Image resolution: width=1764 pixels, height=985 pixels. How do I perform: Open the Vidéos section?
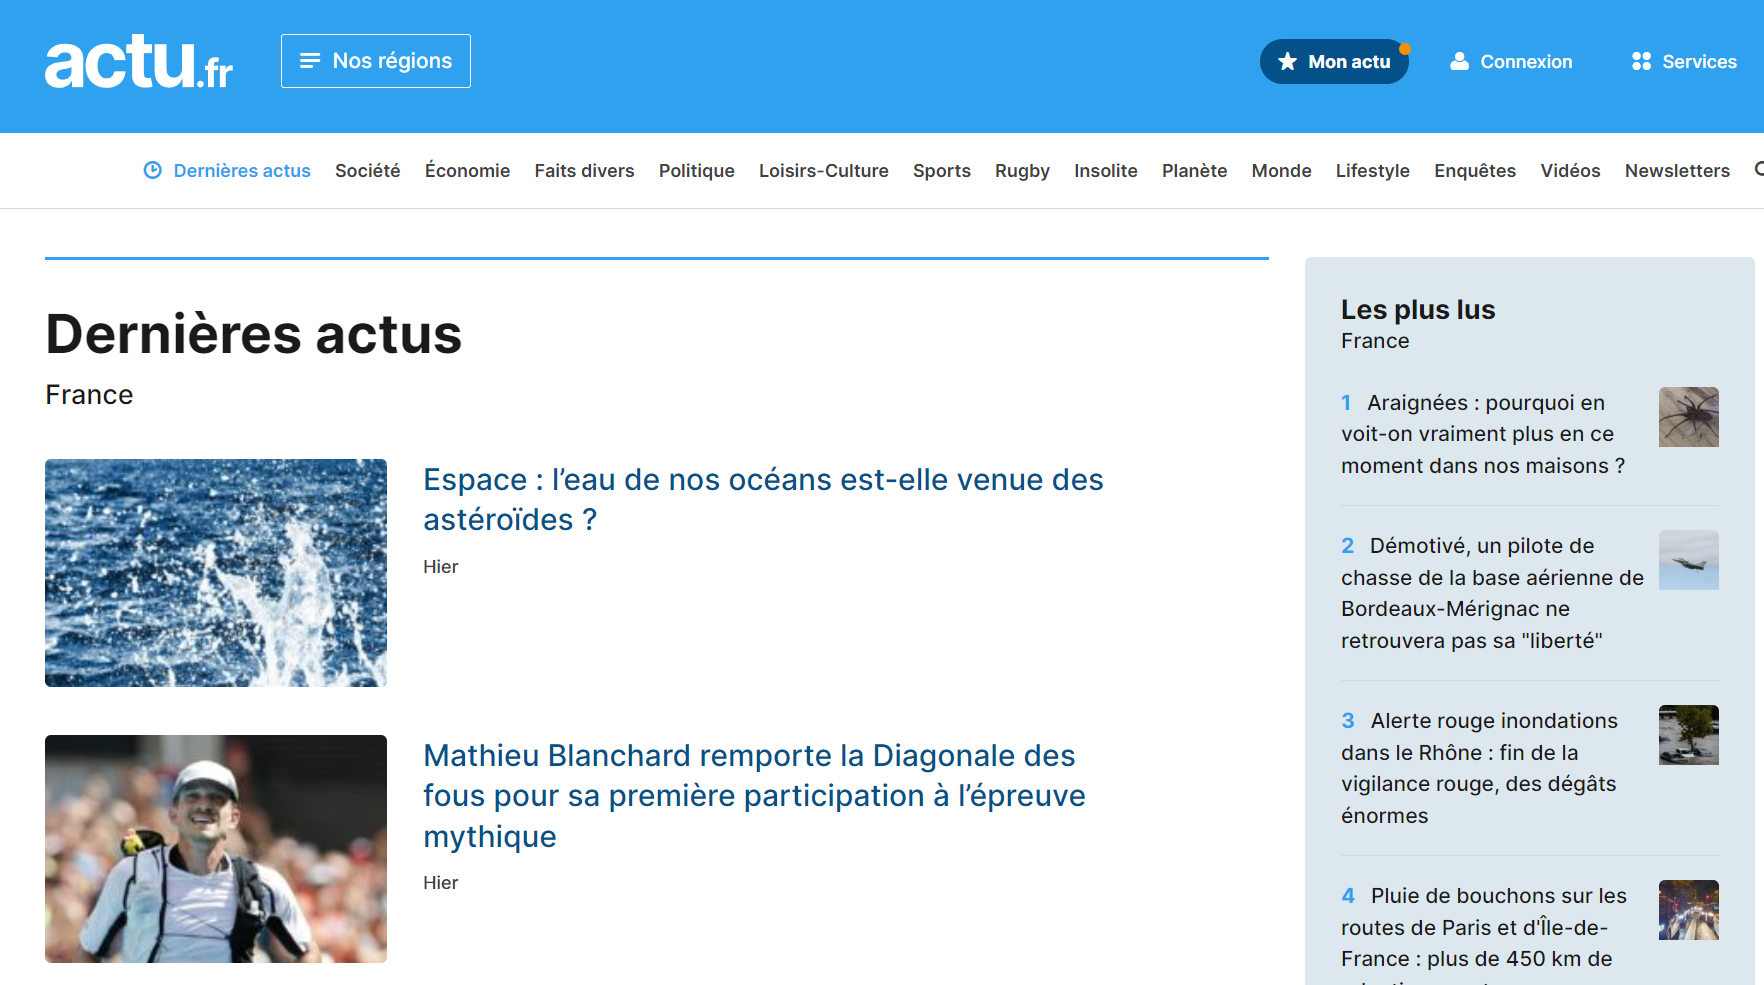(x=1570, y=171)
